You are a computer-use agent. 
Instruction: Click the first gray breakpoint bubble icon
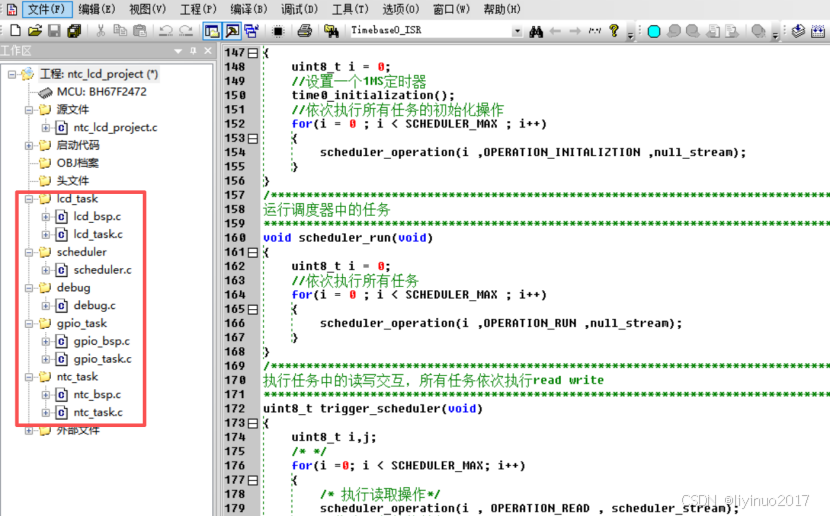click(x=674, y=31)
